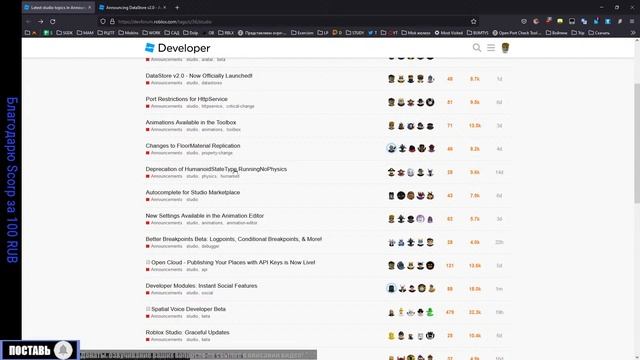Open the Open Cloud Publishing Your Places topic
The width and height of the screenshot is (640, 360).
point(233,262)
